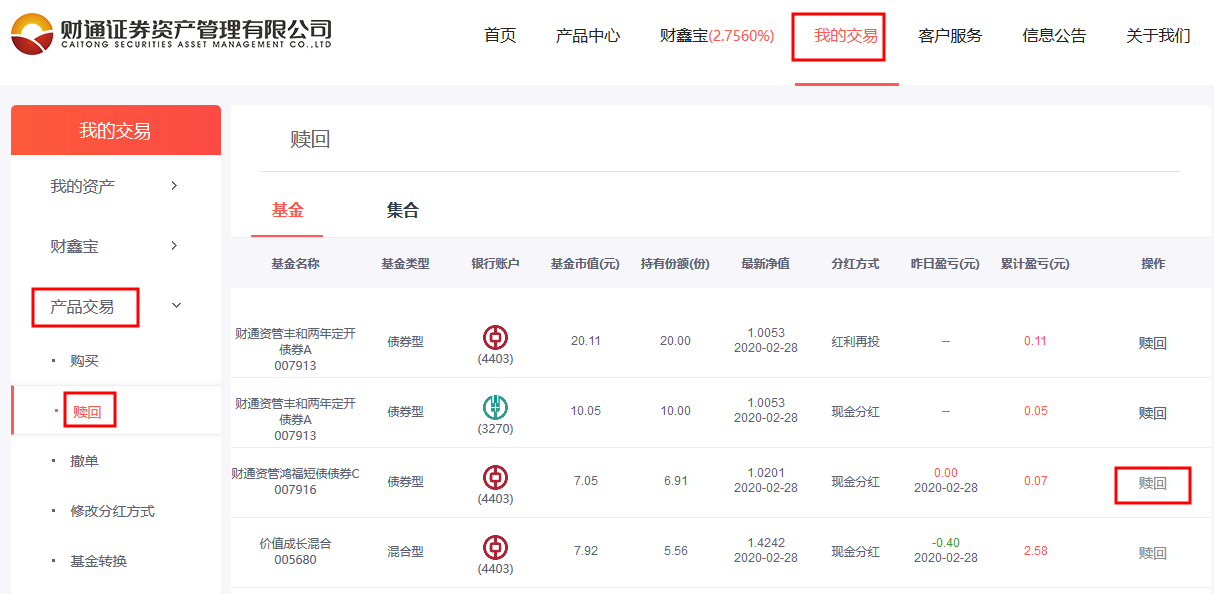Click the 昨日盈亏(元) column header

coord(945,264)
